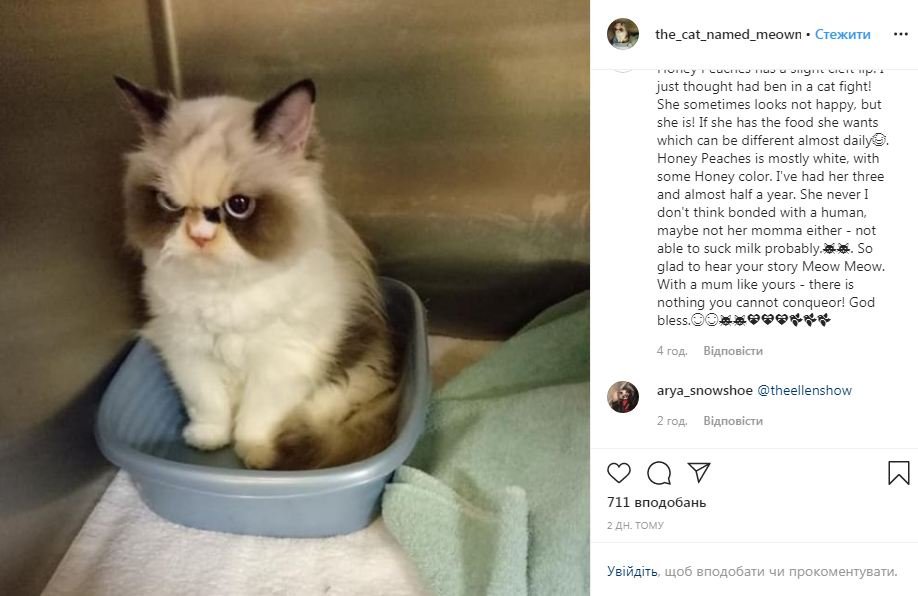The width and height of the screenshot is (918, 596).
Task: Open the_cat_named_meow profile avatar
Action: (623, 34)
